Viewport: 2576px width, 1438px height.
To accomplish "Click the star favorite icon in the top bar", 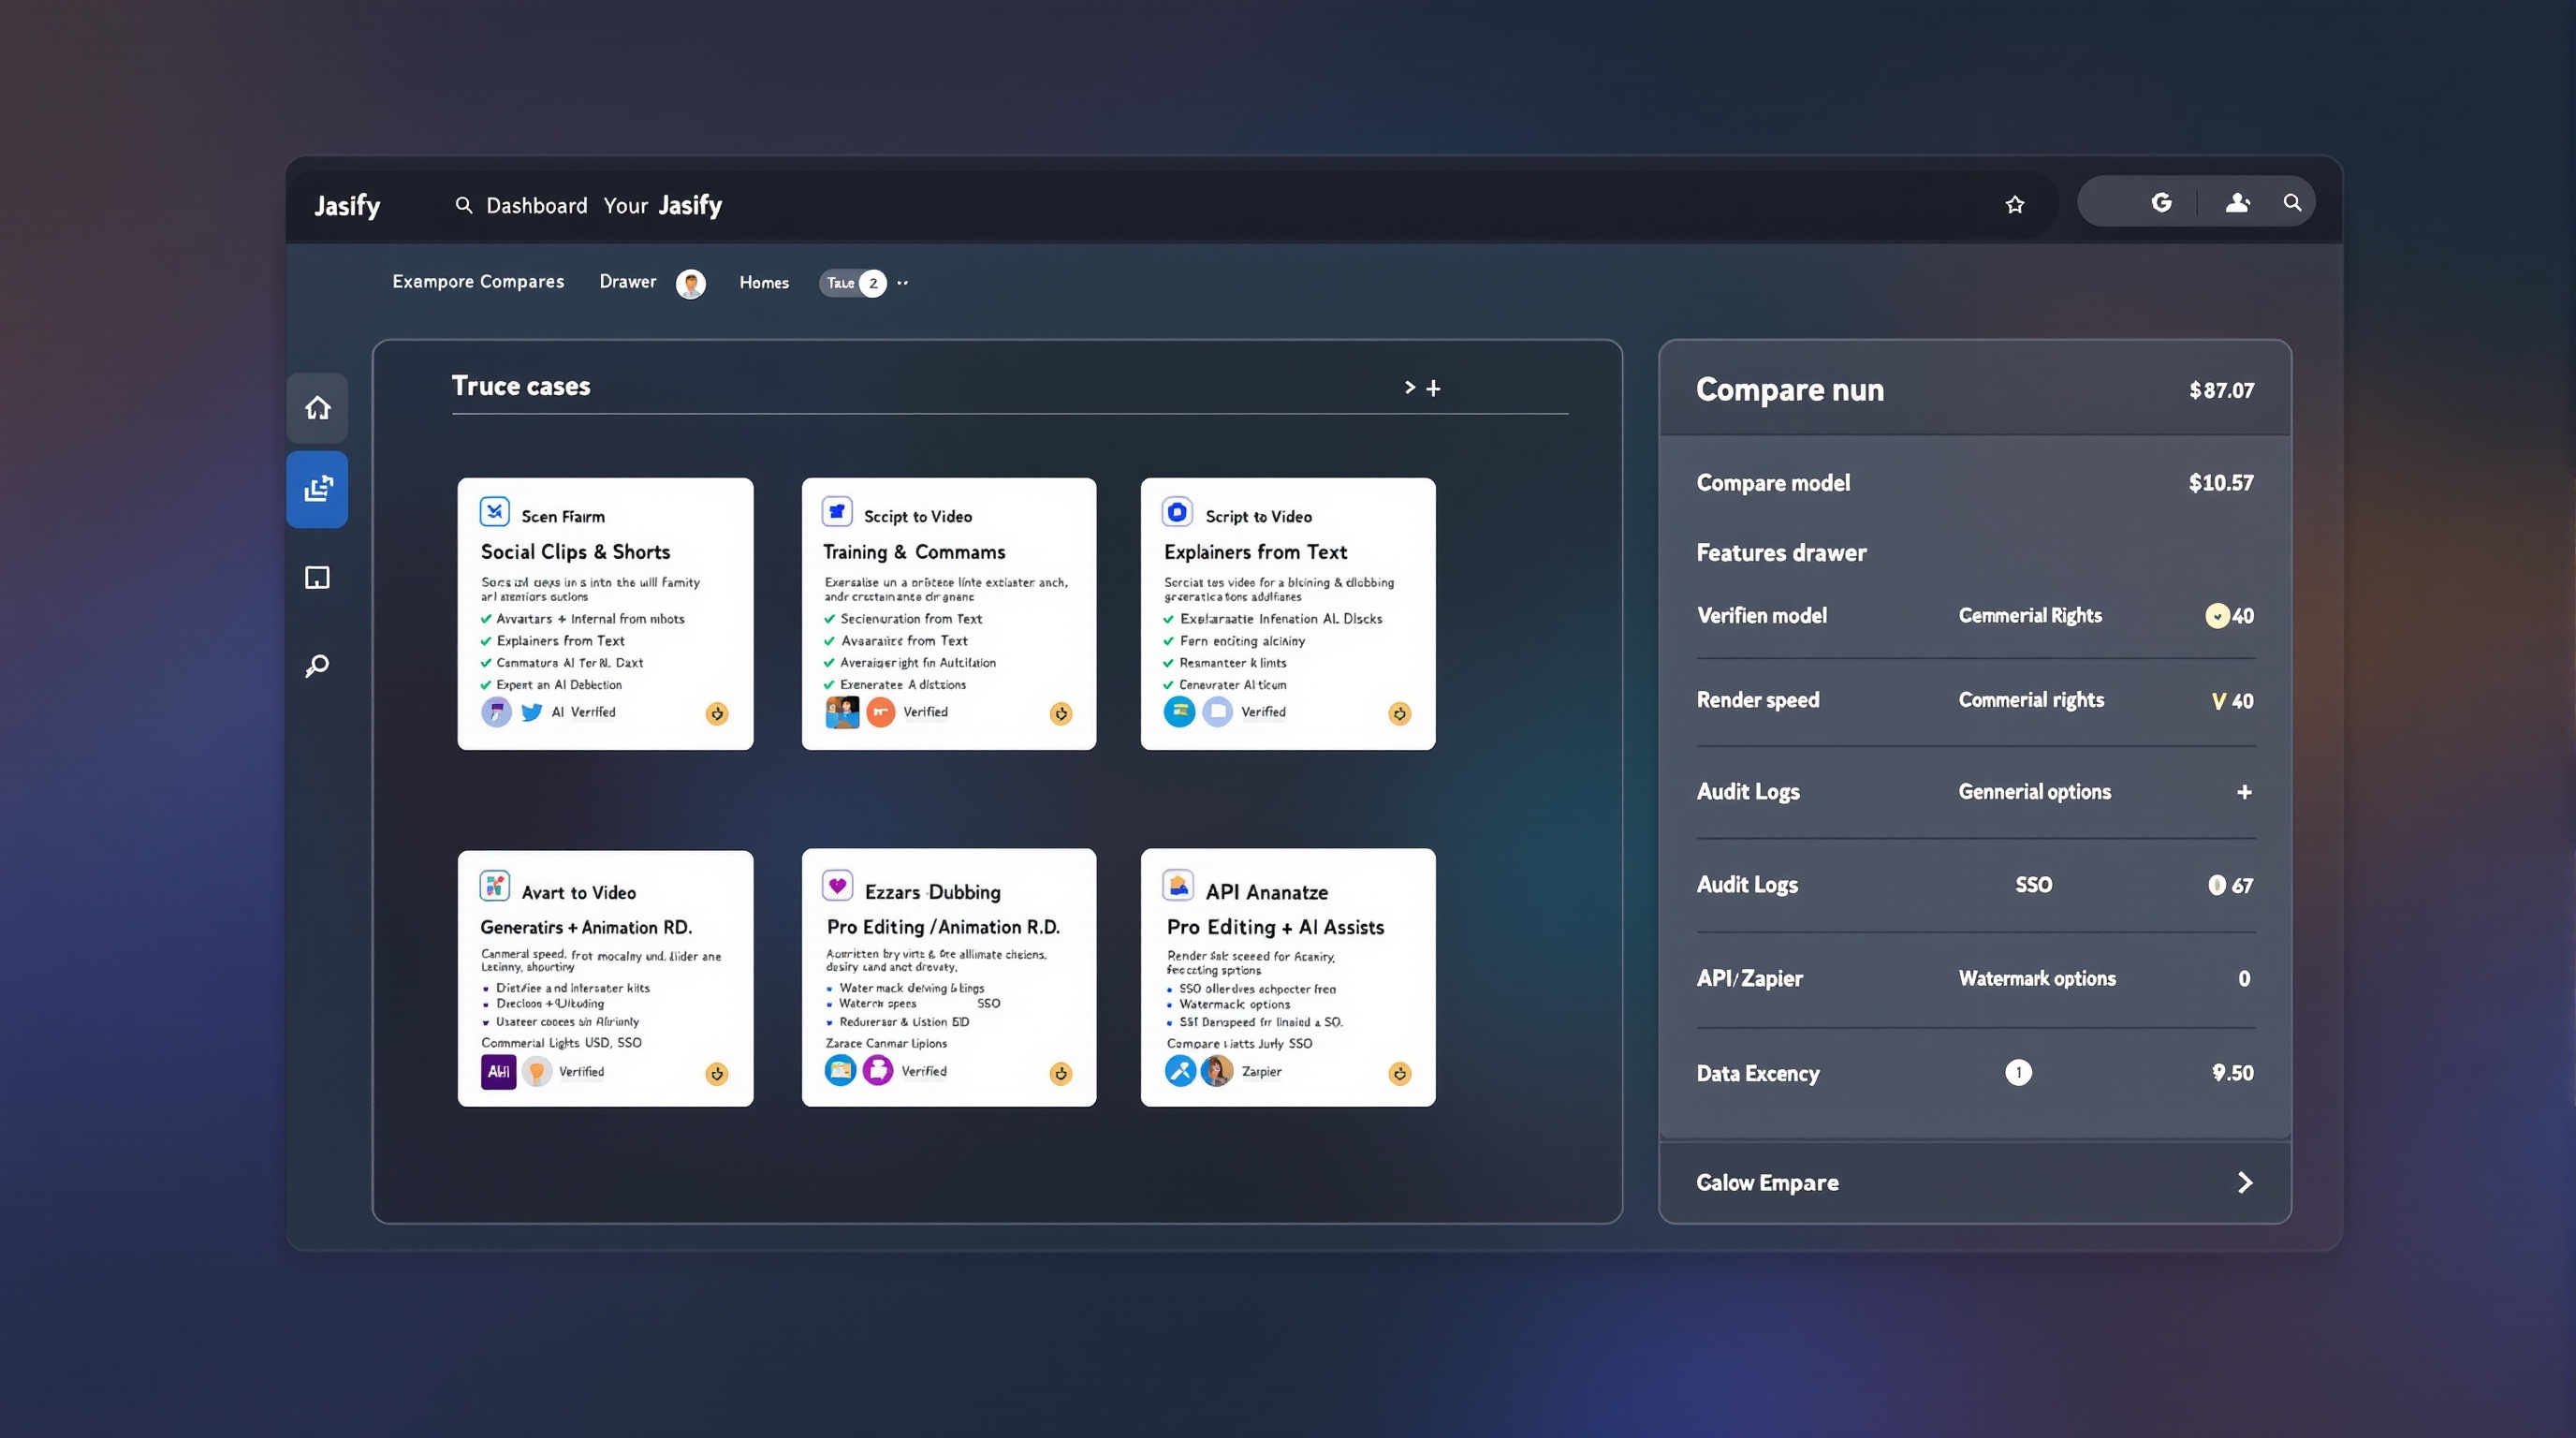I will coord(2014,204).
